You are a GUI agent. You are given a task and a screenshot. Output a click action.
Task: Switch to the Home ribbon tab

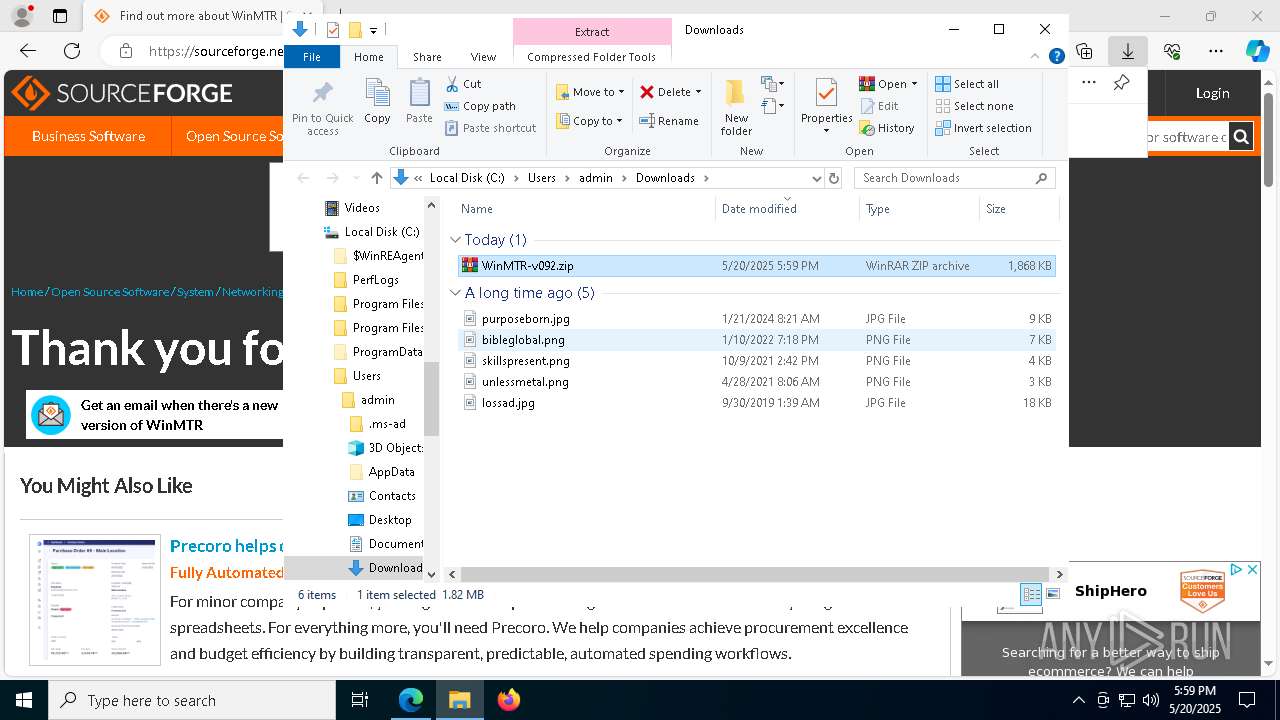[368, 57]
